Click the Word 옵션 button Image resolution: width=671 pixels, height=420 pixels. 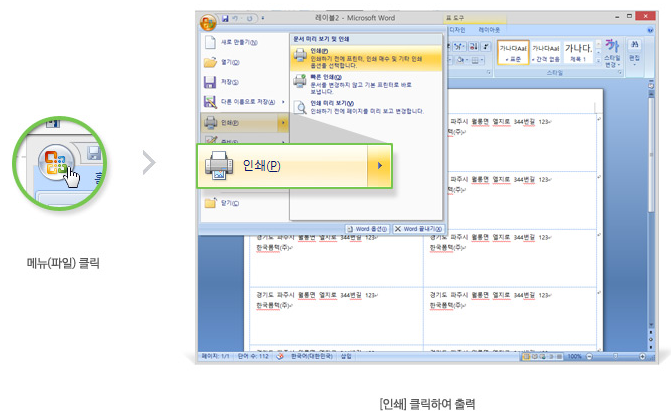click(x=368, y=229)
